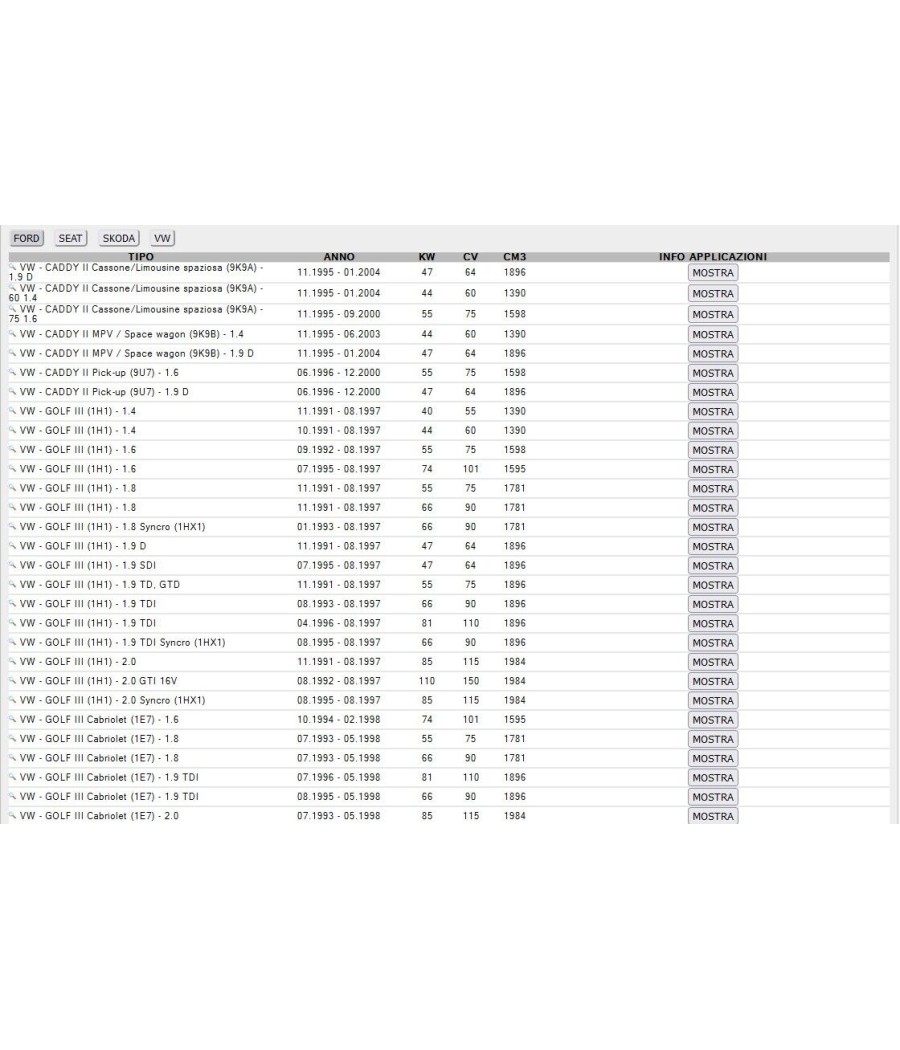Click the CM3 column header
Viewport: 900px width, 1050px height.
[x=514, y=256]
